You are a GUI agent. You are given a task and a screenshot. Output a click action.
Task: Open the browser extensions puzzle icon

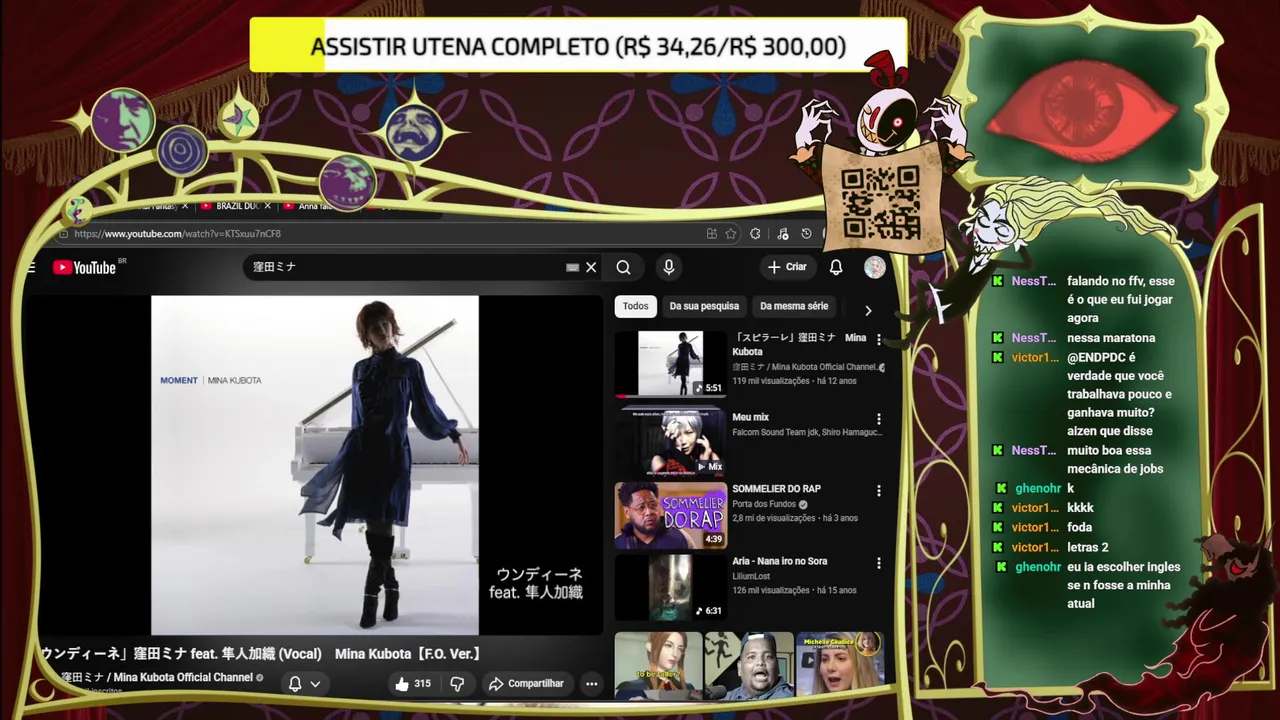point(755,234)
